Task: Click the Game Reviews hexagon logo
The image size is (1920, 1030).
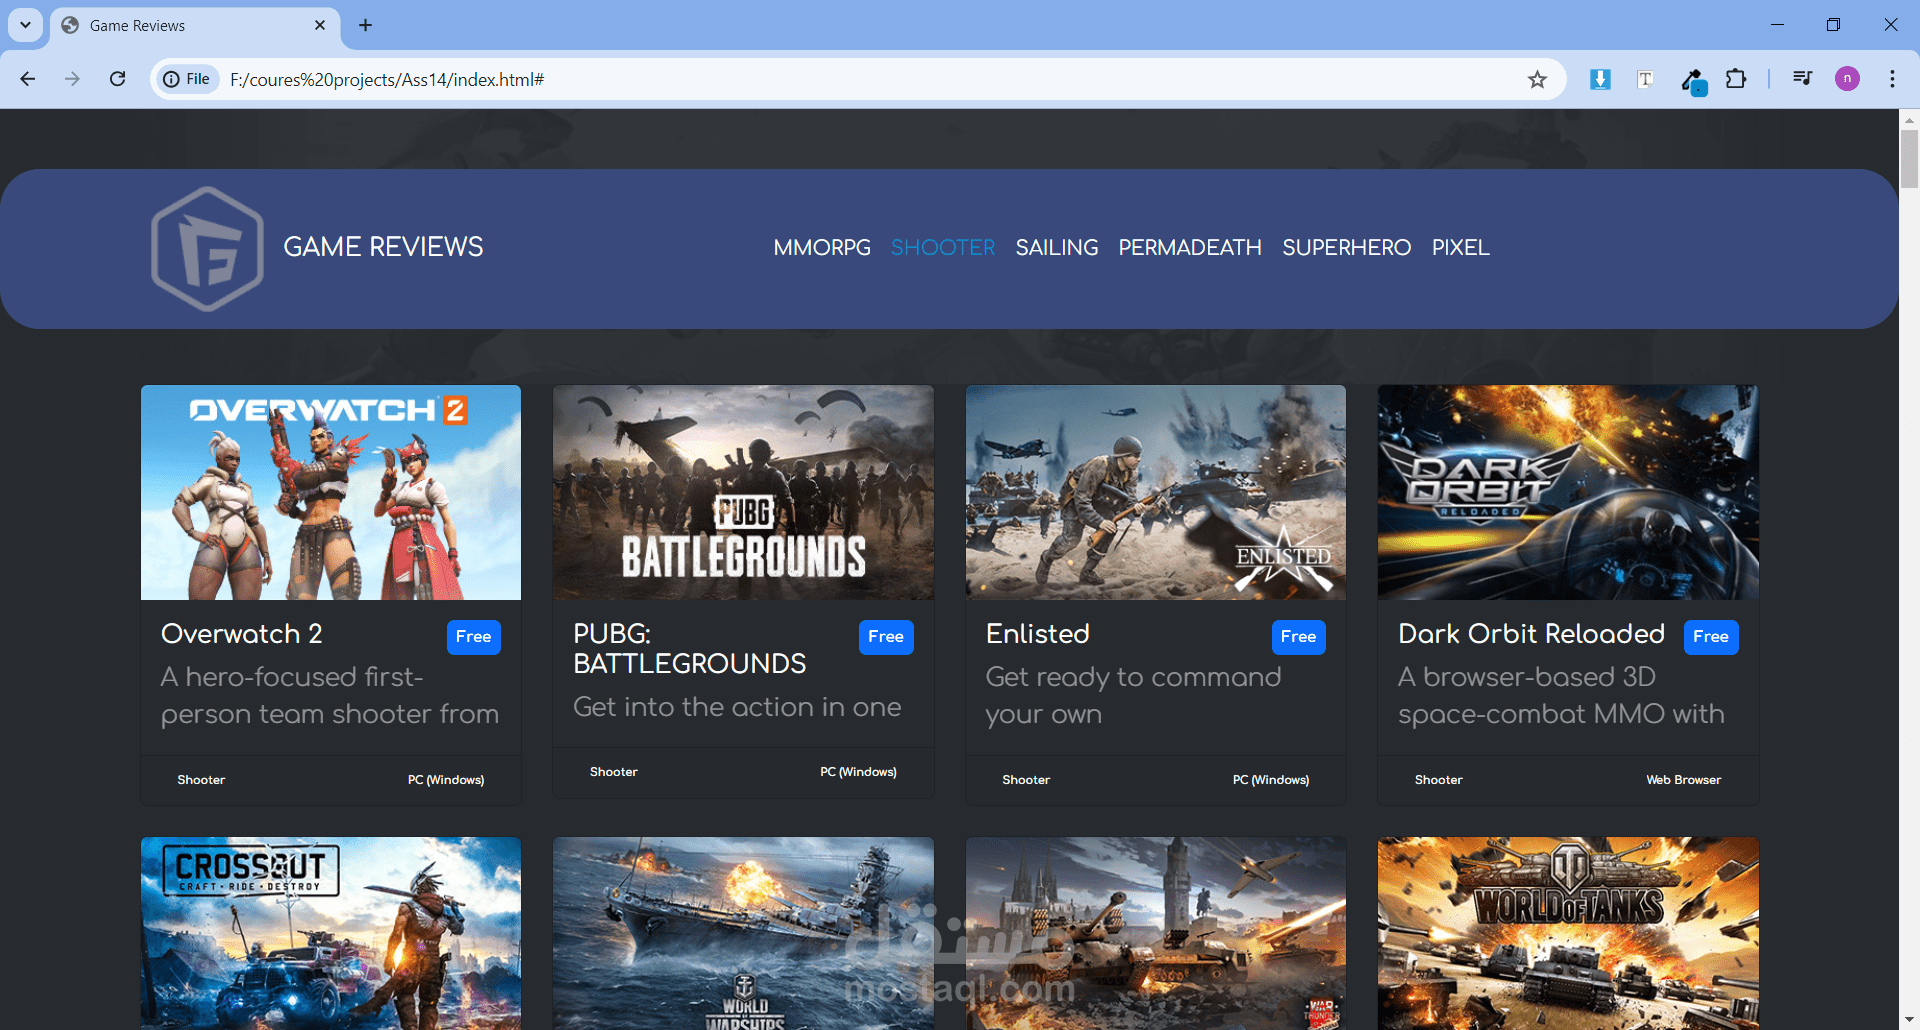Action: click(207, 248)
